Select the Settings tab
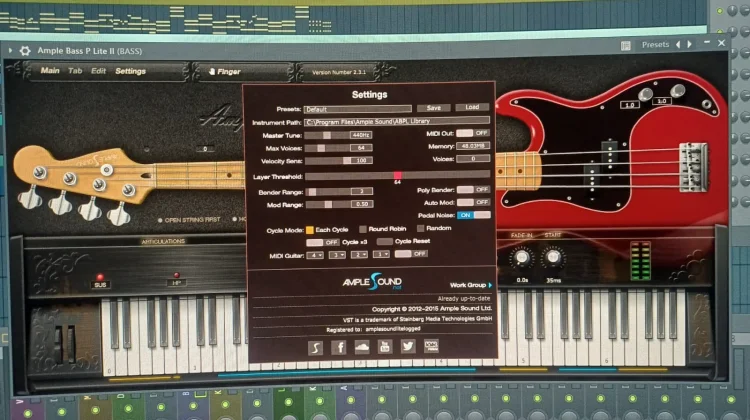Image resolution: width=750 pixels, height=420 pixels. click(130, 71)
